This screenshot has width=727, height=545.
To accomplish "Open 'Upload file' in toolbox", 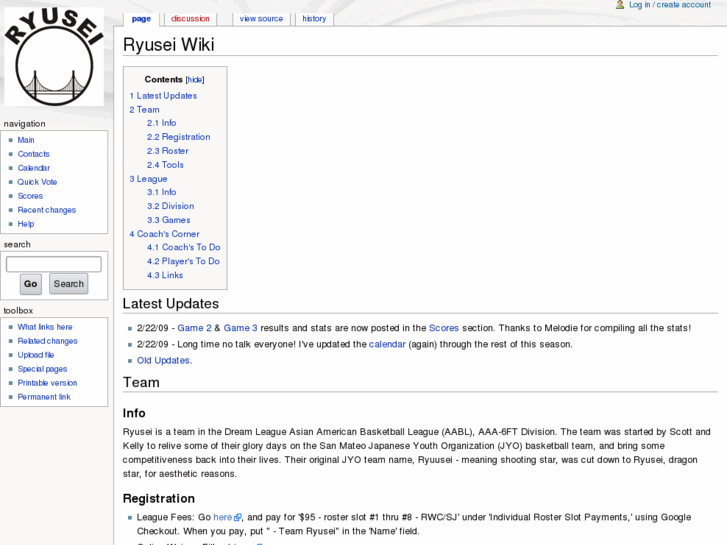I will (x=36, y=355).
